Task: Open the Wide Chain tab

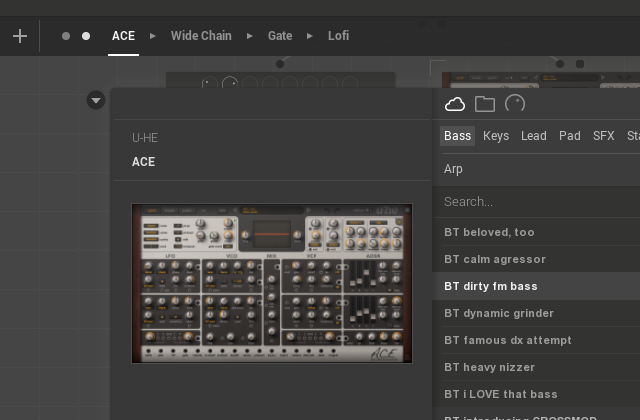Action: [201, 36]
